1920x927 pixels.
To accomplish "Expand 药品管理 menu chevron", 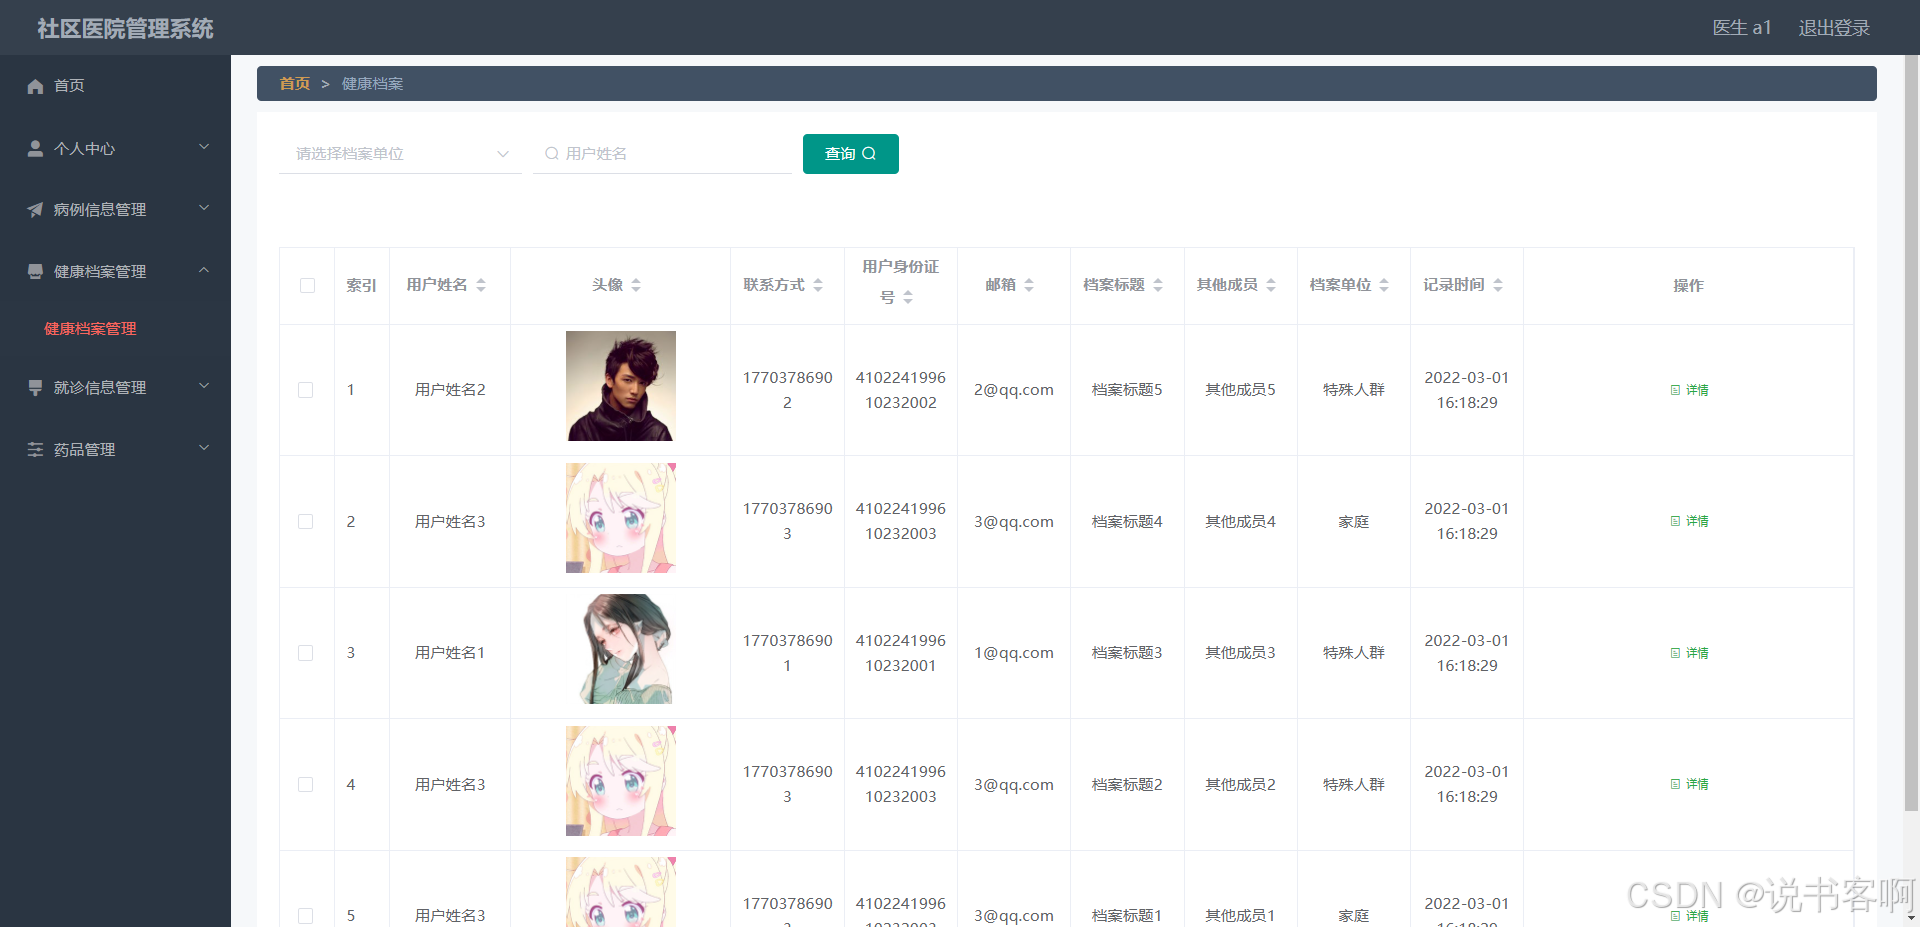I will click(x=204, y=448).
